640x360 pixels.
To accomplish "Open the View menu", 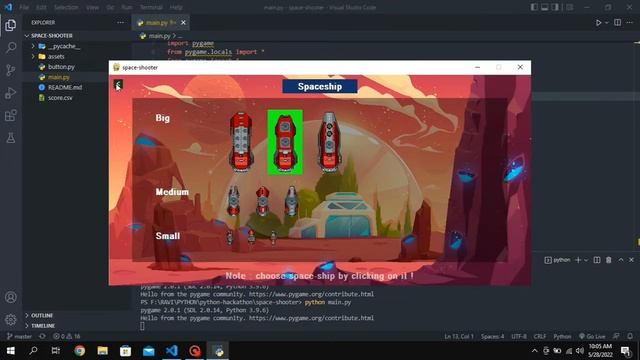I will [92, 7].
